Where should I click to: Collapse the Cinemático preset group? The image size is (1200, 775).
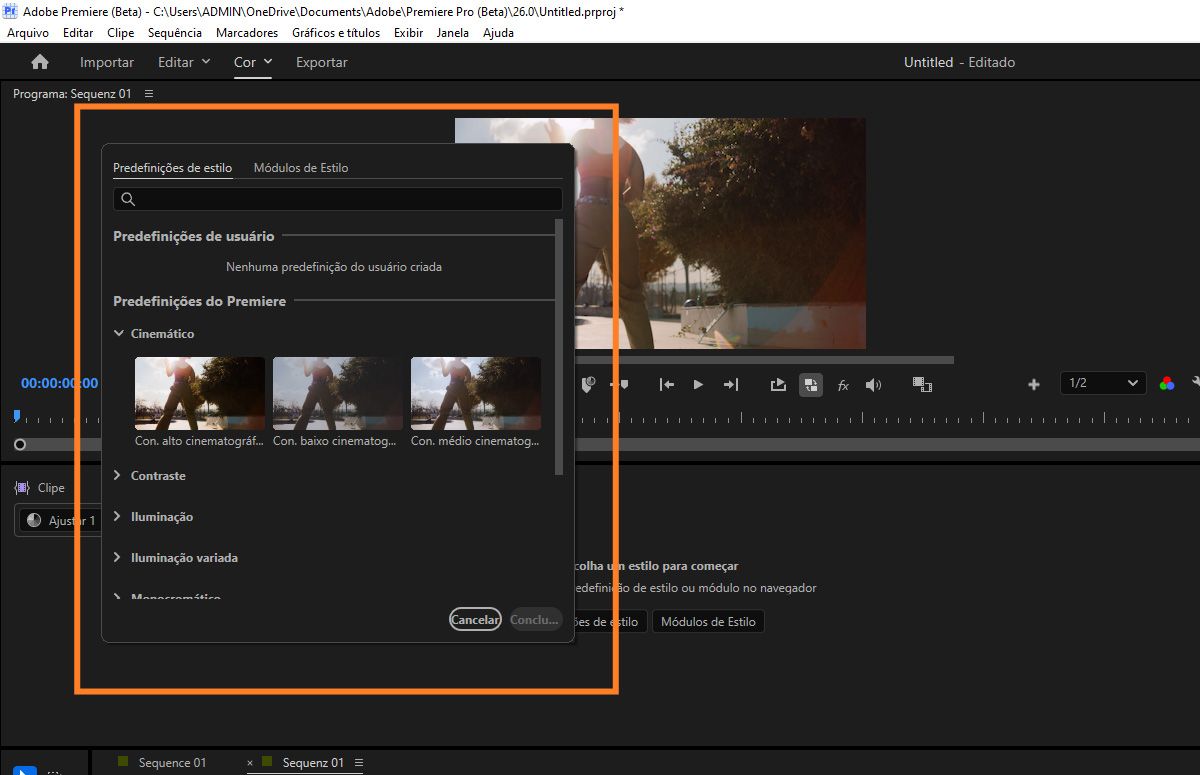click(118, 333)
